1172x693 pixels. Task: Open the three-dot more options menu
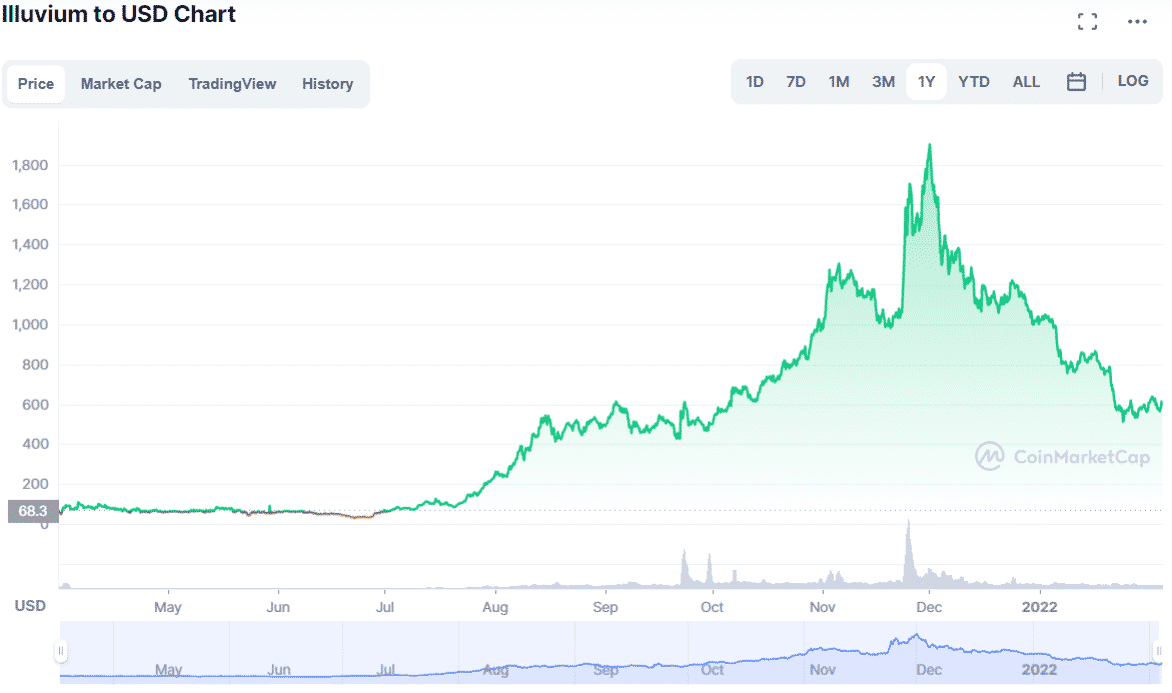pyautogui.click(x=1137, y=22)
